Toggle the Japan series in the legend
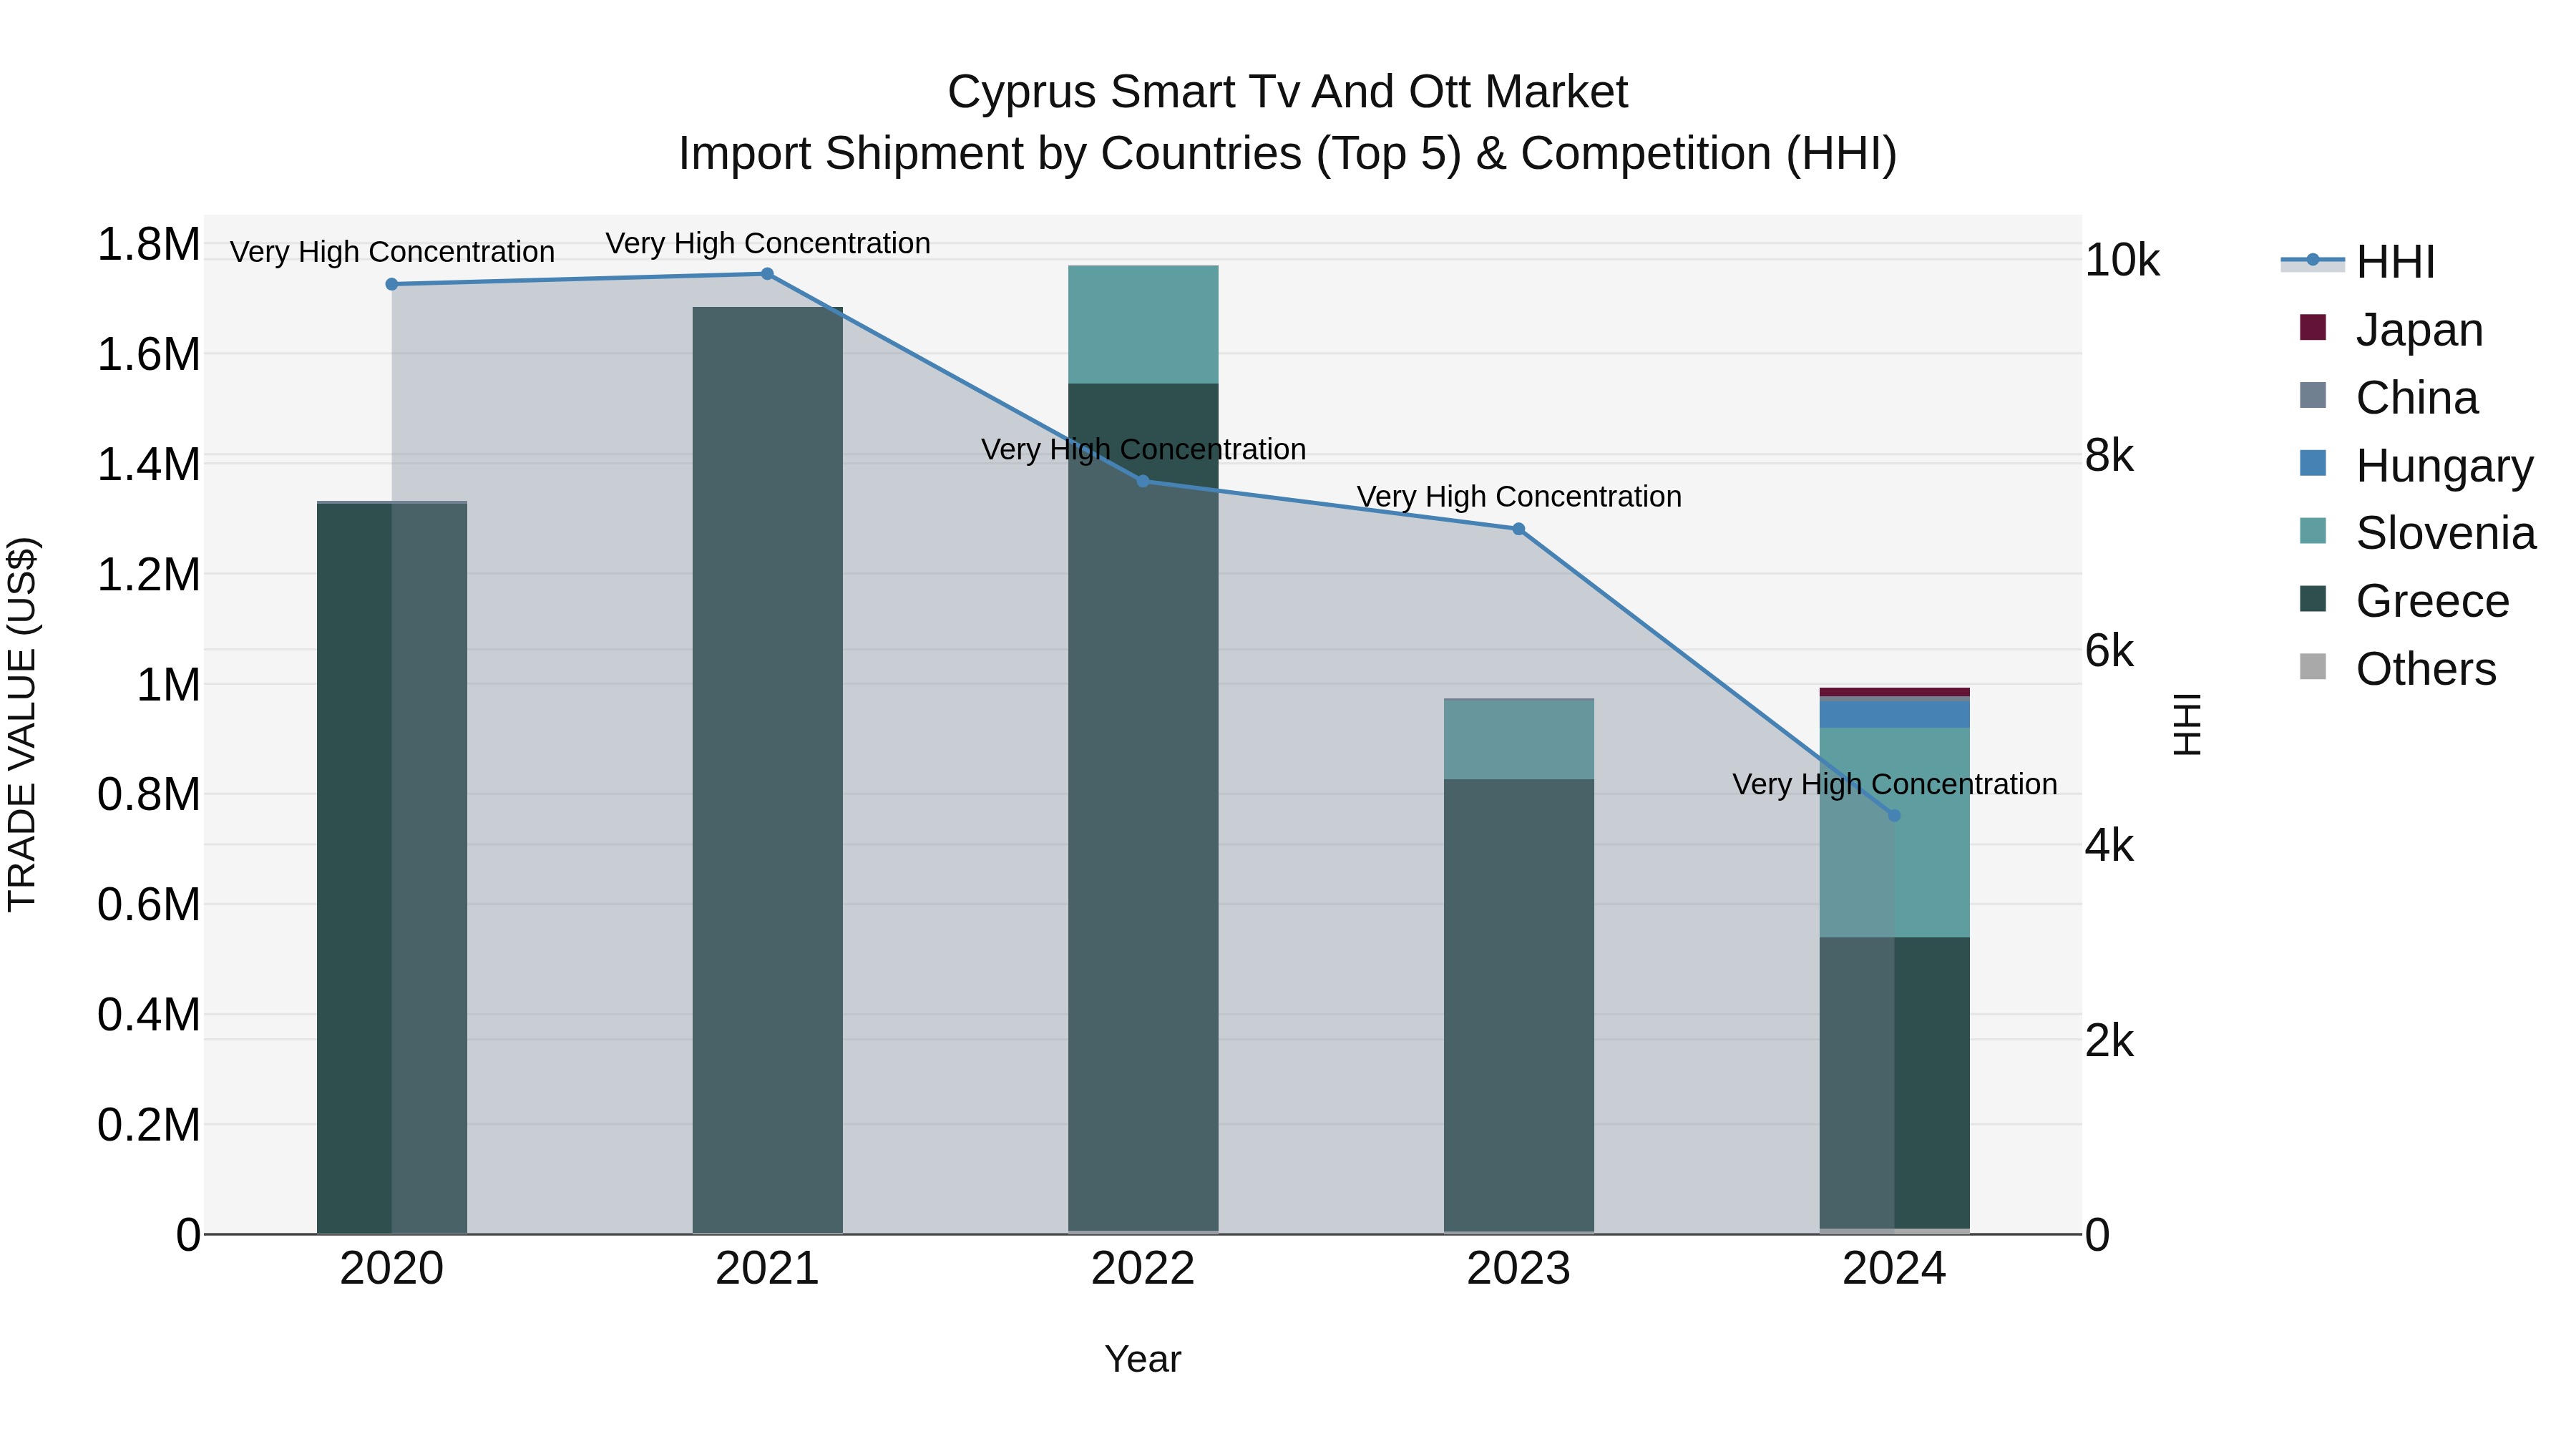Viewport: 2576px width, 1449px height. pyautogui.click(x=2391, y=330)
